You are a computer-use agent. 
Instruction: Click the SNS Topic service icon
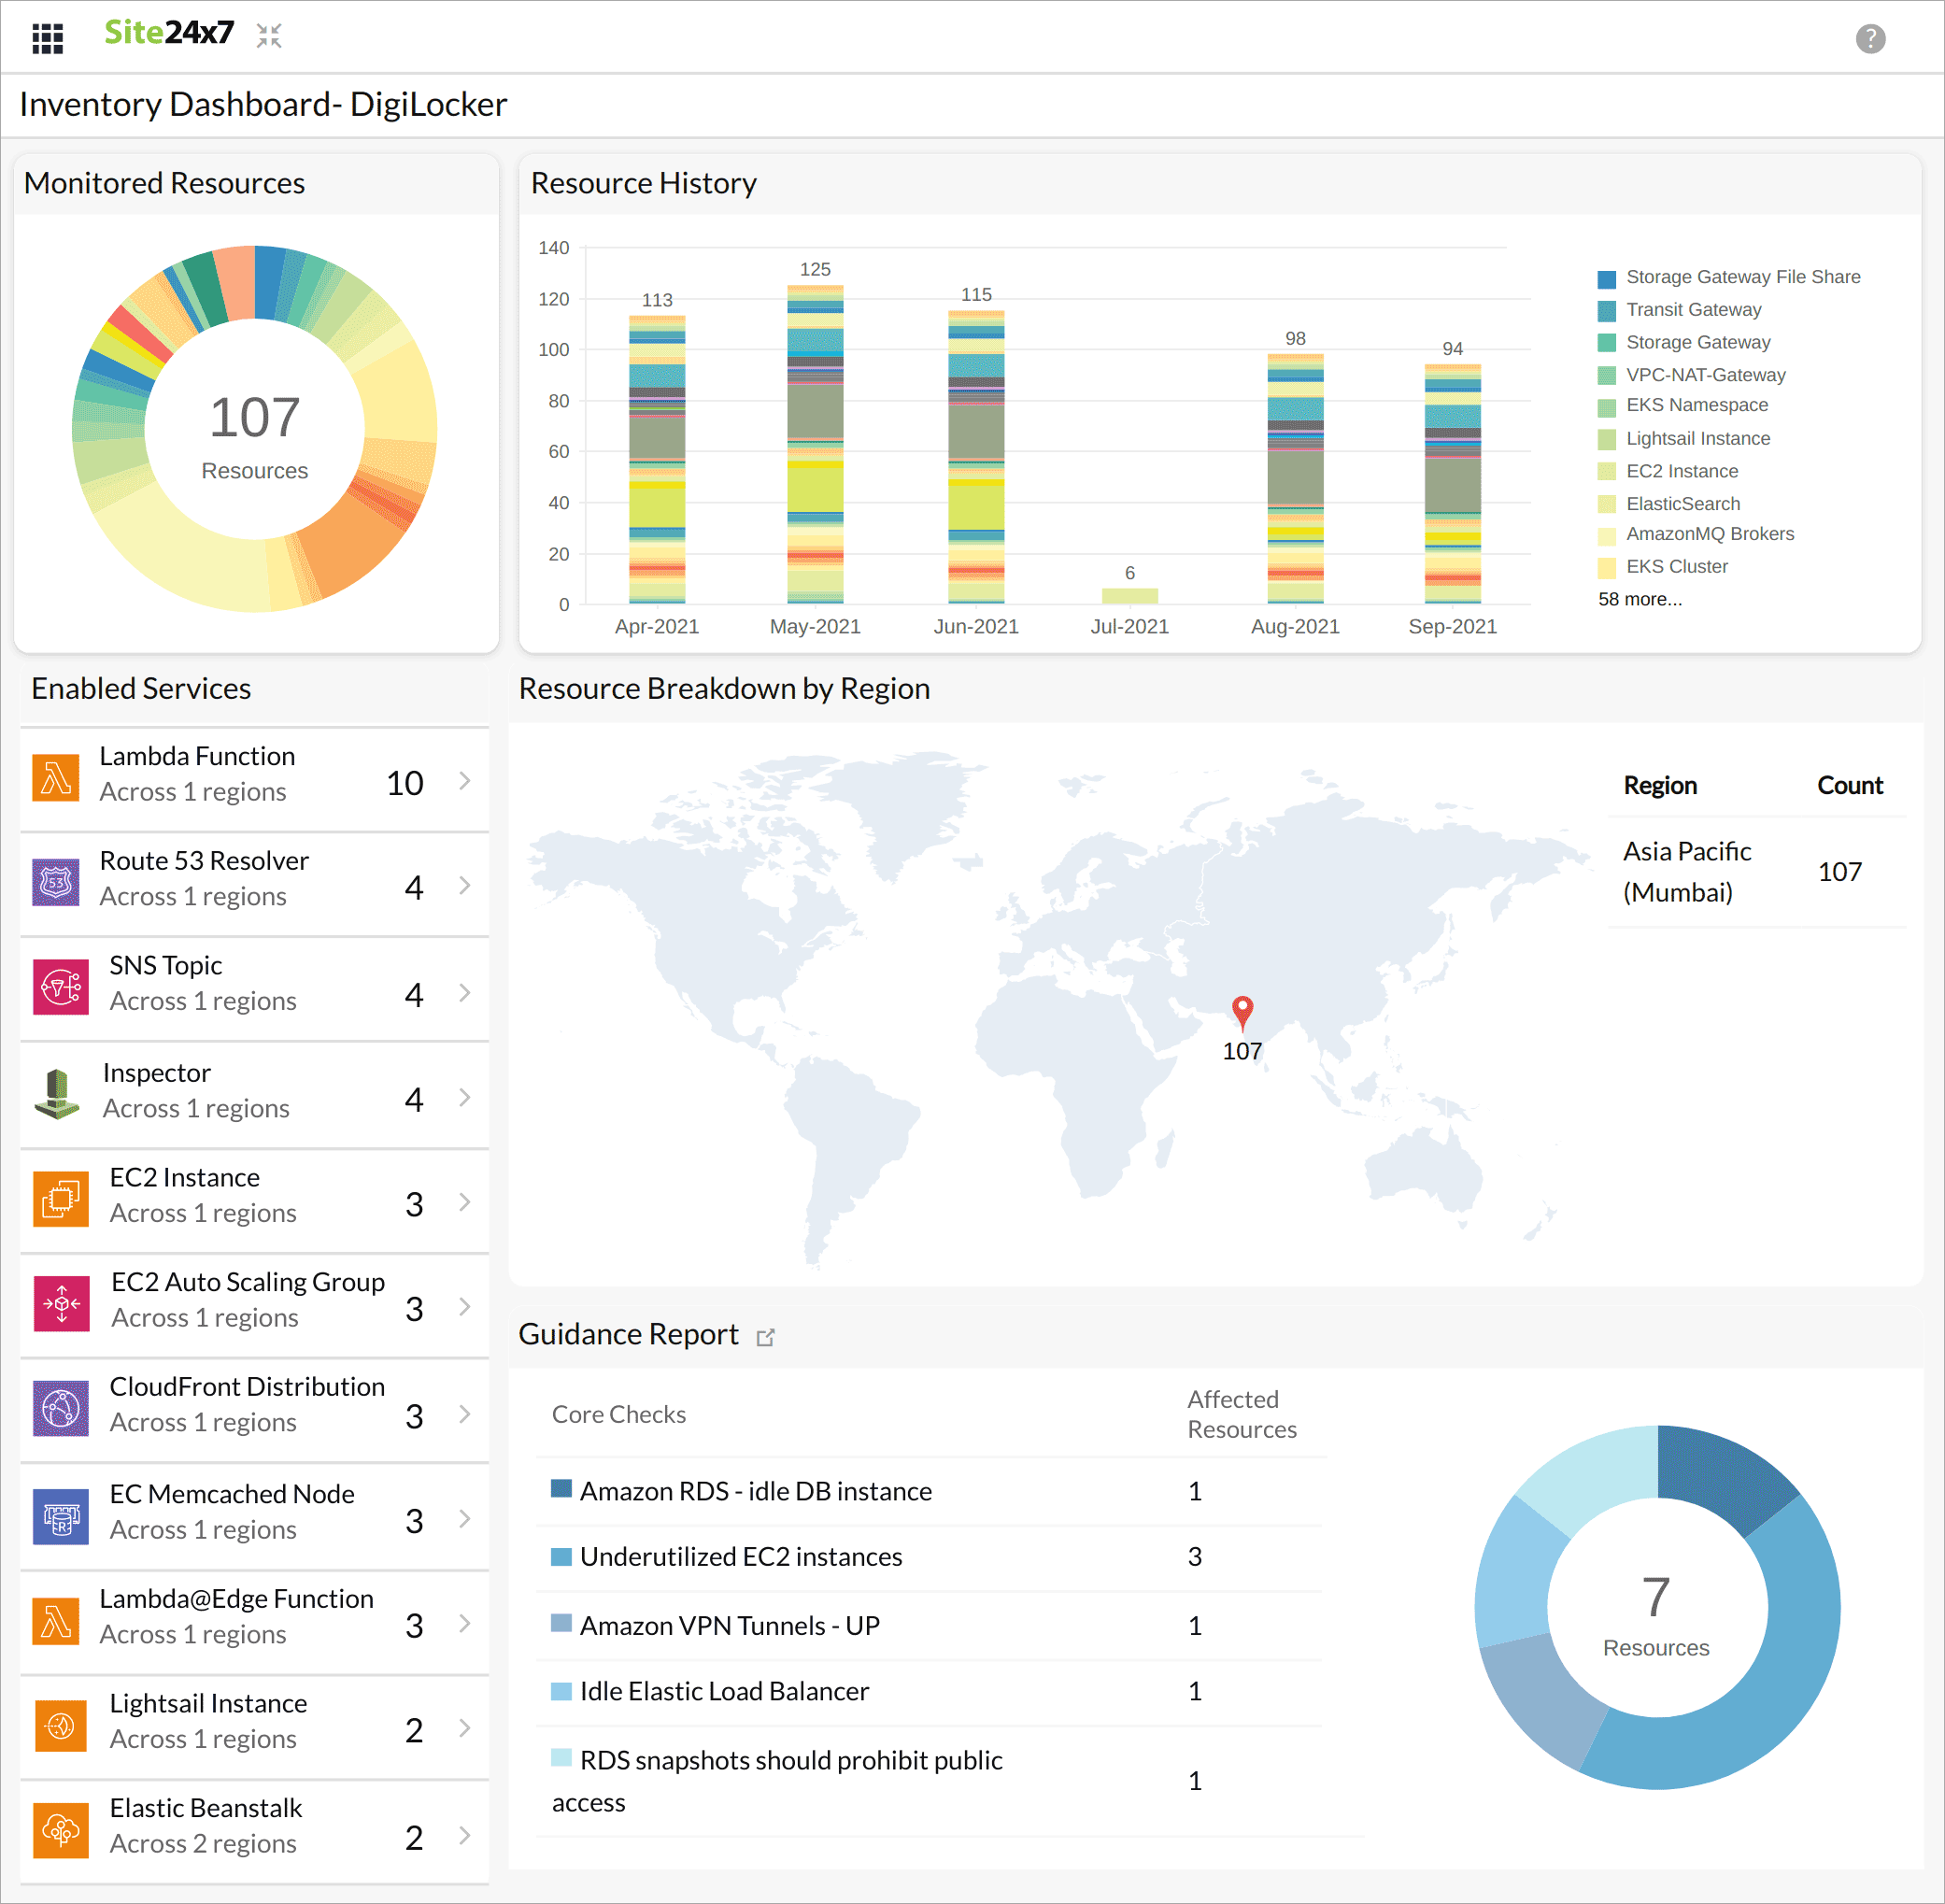pyautogui.click(x=60, y=987)
